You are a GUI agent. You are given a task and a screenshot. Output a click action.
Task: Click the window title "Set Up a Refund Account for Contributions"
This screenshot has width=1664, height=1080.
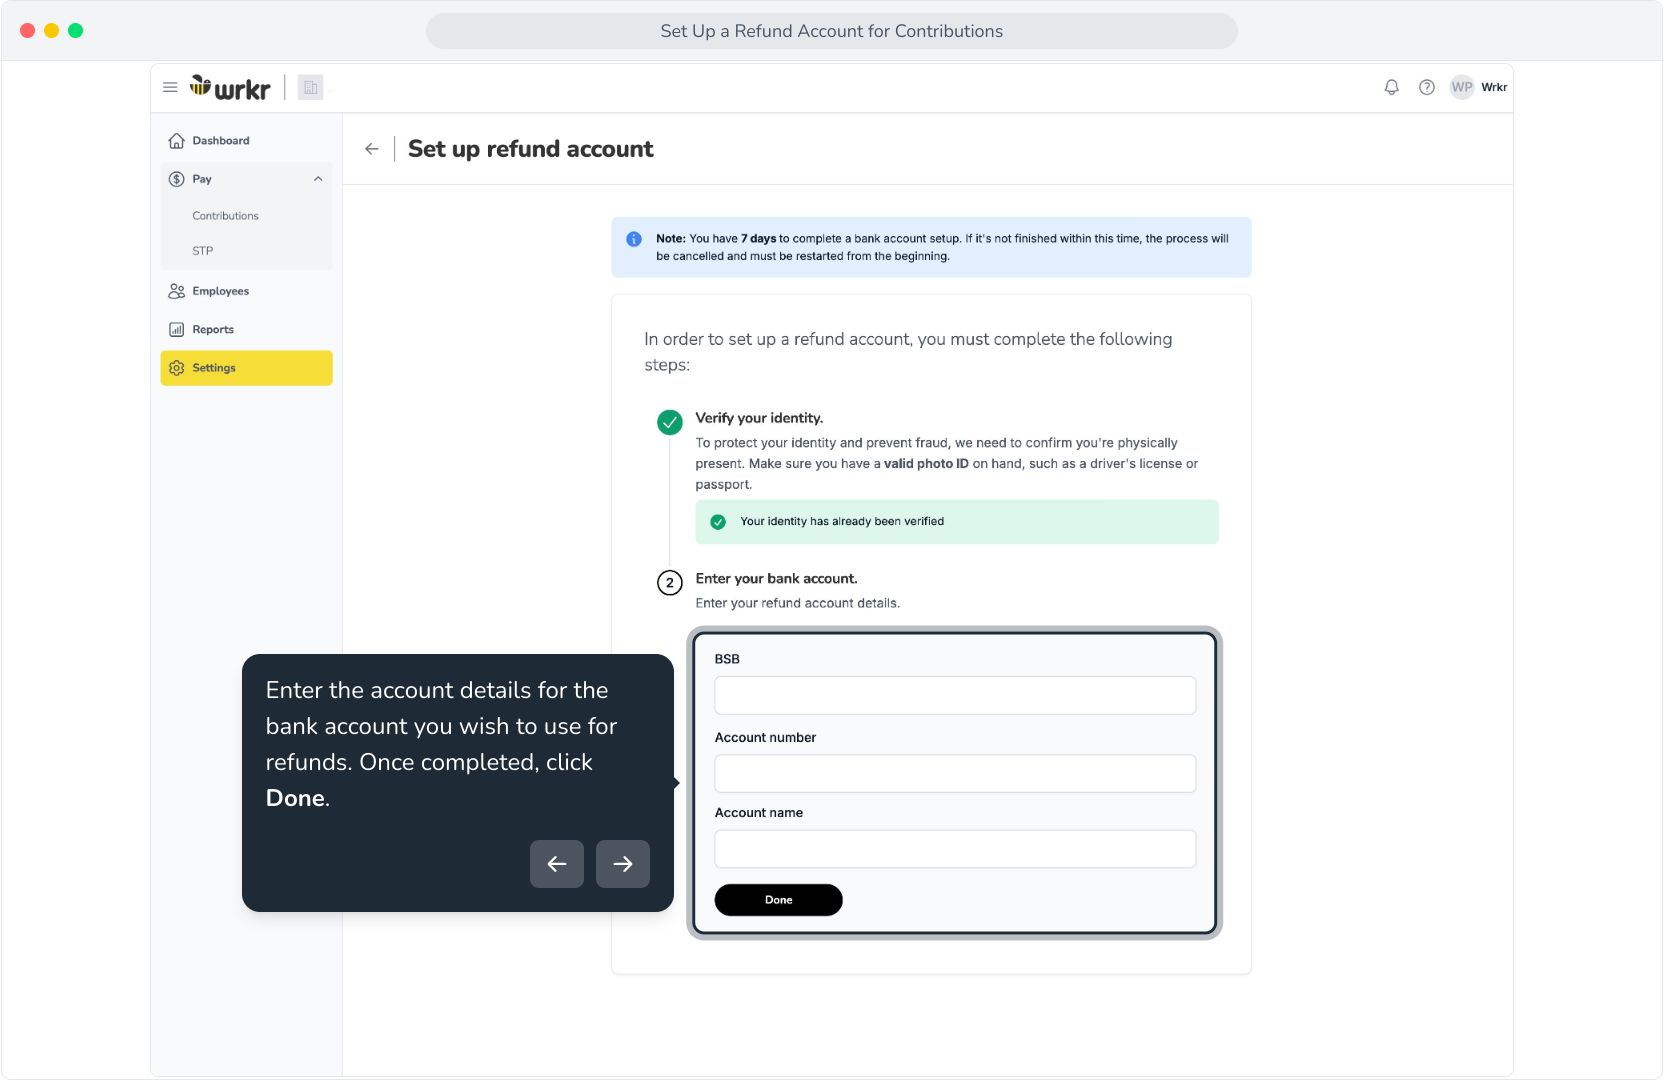point(832,31)
